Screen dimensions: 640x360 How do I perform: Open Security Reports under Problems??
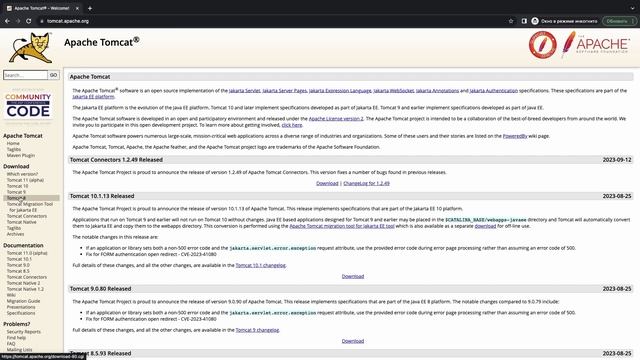coord(24,332)
